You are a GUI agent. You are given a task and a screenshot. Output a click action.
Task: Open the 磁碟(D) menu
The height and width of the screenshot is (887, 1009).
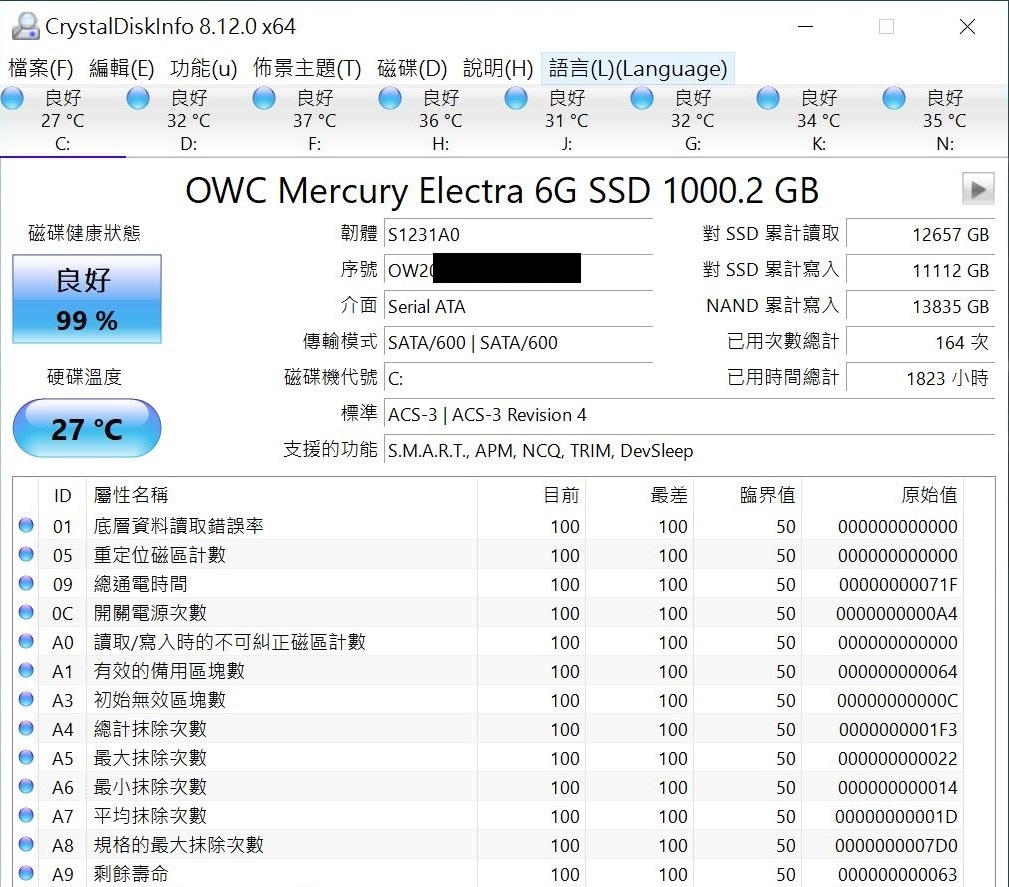(412, 68)
